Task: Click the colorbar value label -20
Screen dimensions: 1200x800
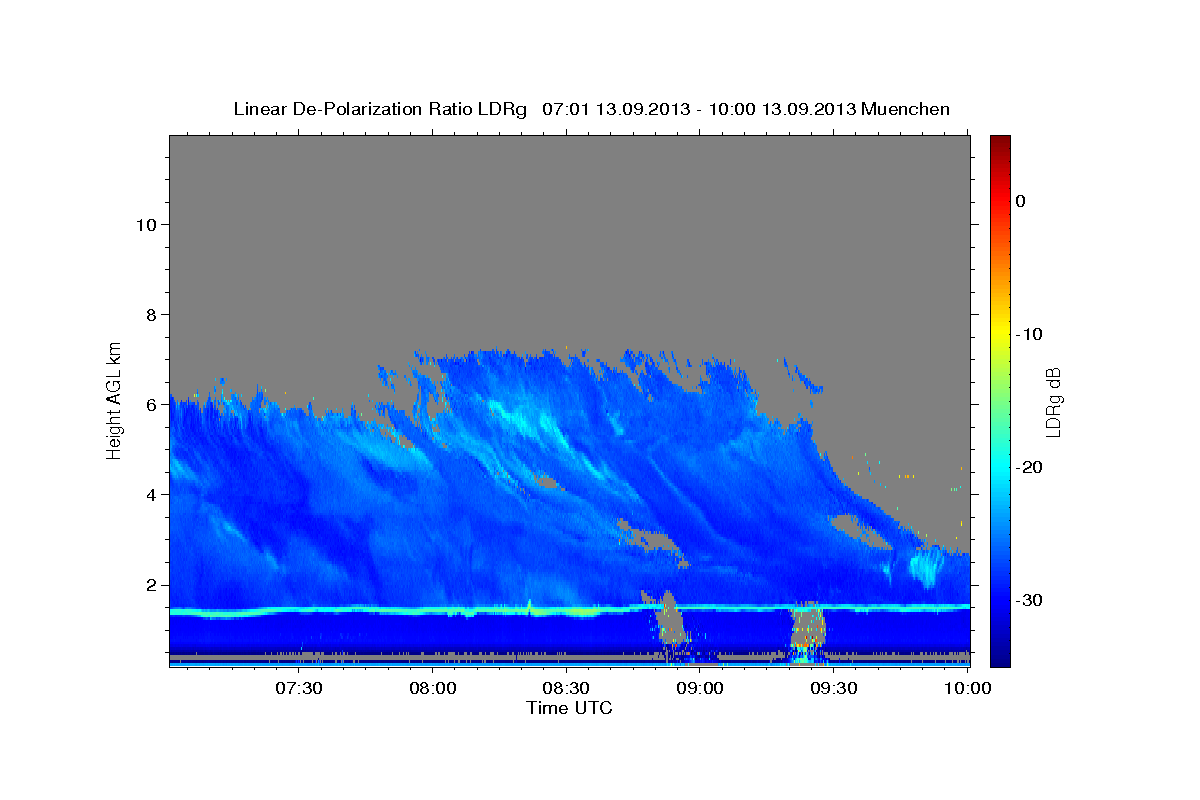Action: (x=1030, y=467)
